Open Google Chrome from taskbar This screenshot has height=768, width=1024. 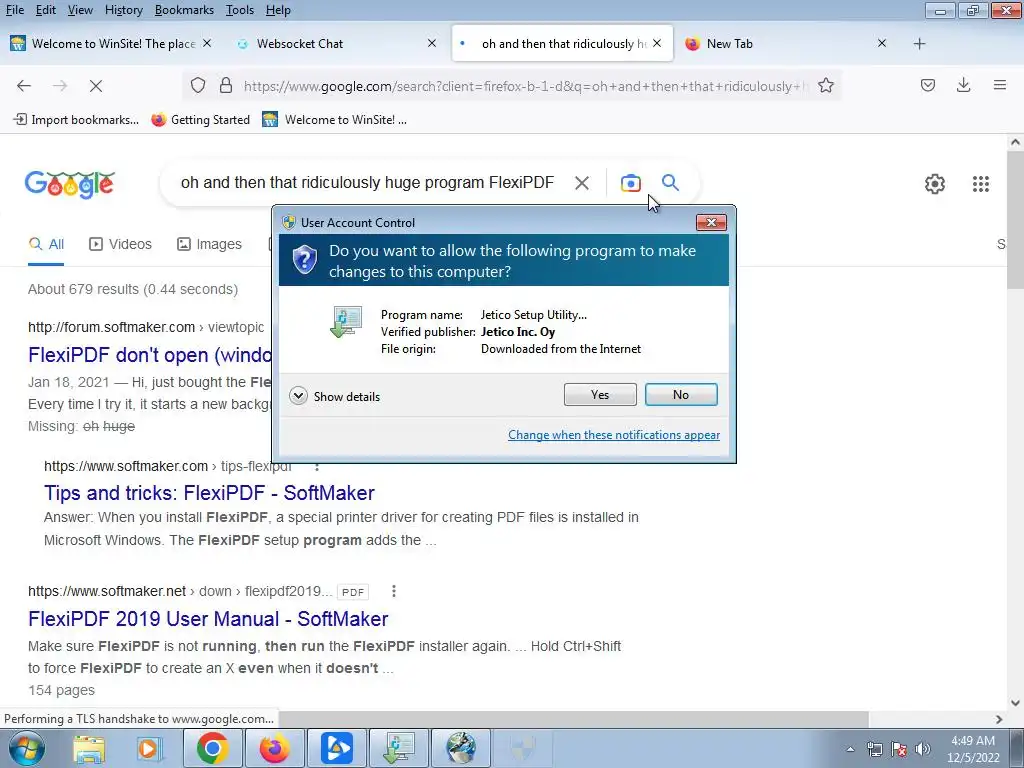coord(212,748)
